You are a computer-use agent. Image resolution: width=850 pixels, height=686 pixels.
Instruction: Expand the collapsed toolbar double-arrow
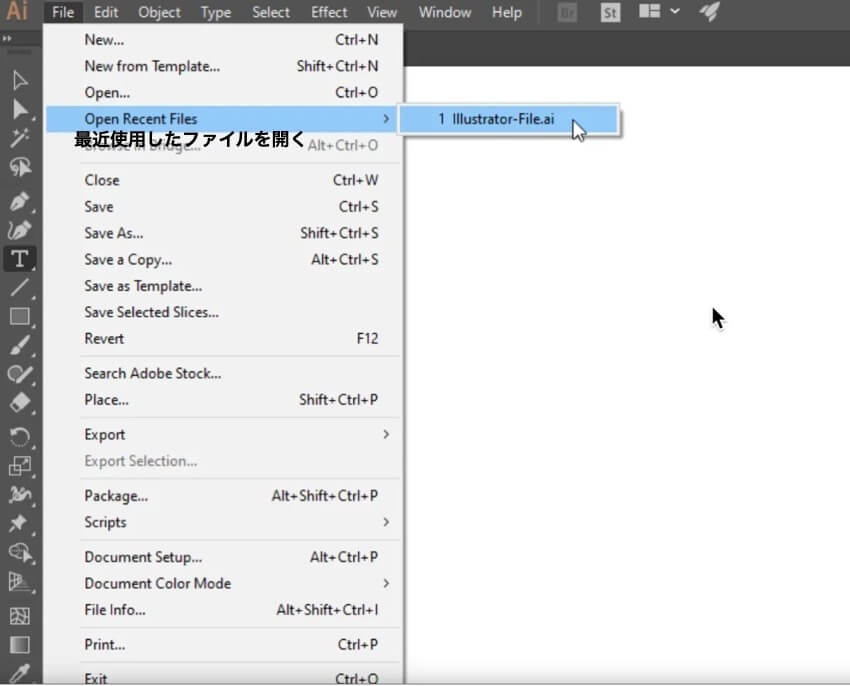point(9,39)
